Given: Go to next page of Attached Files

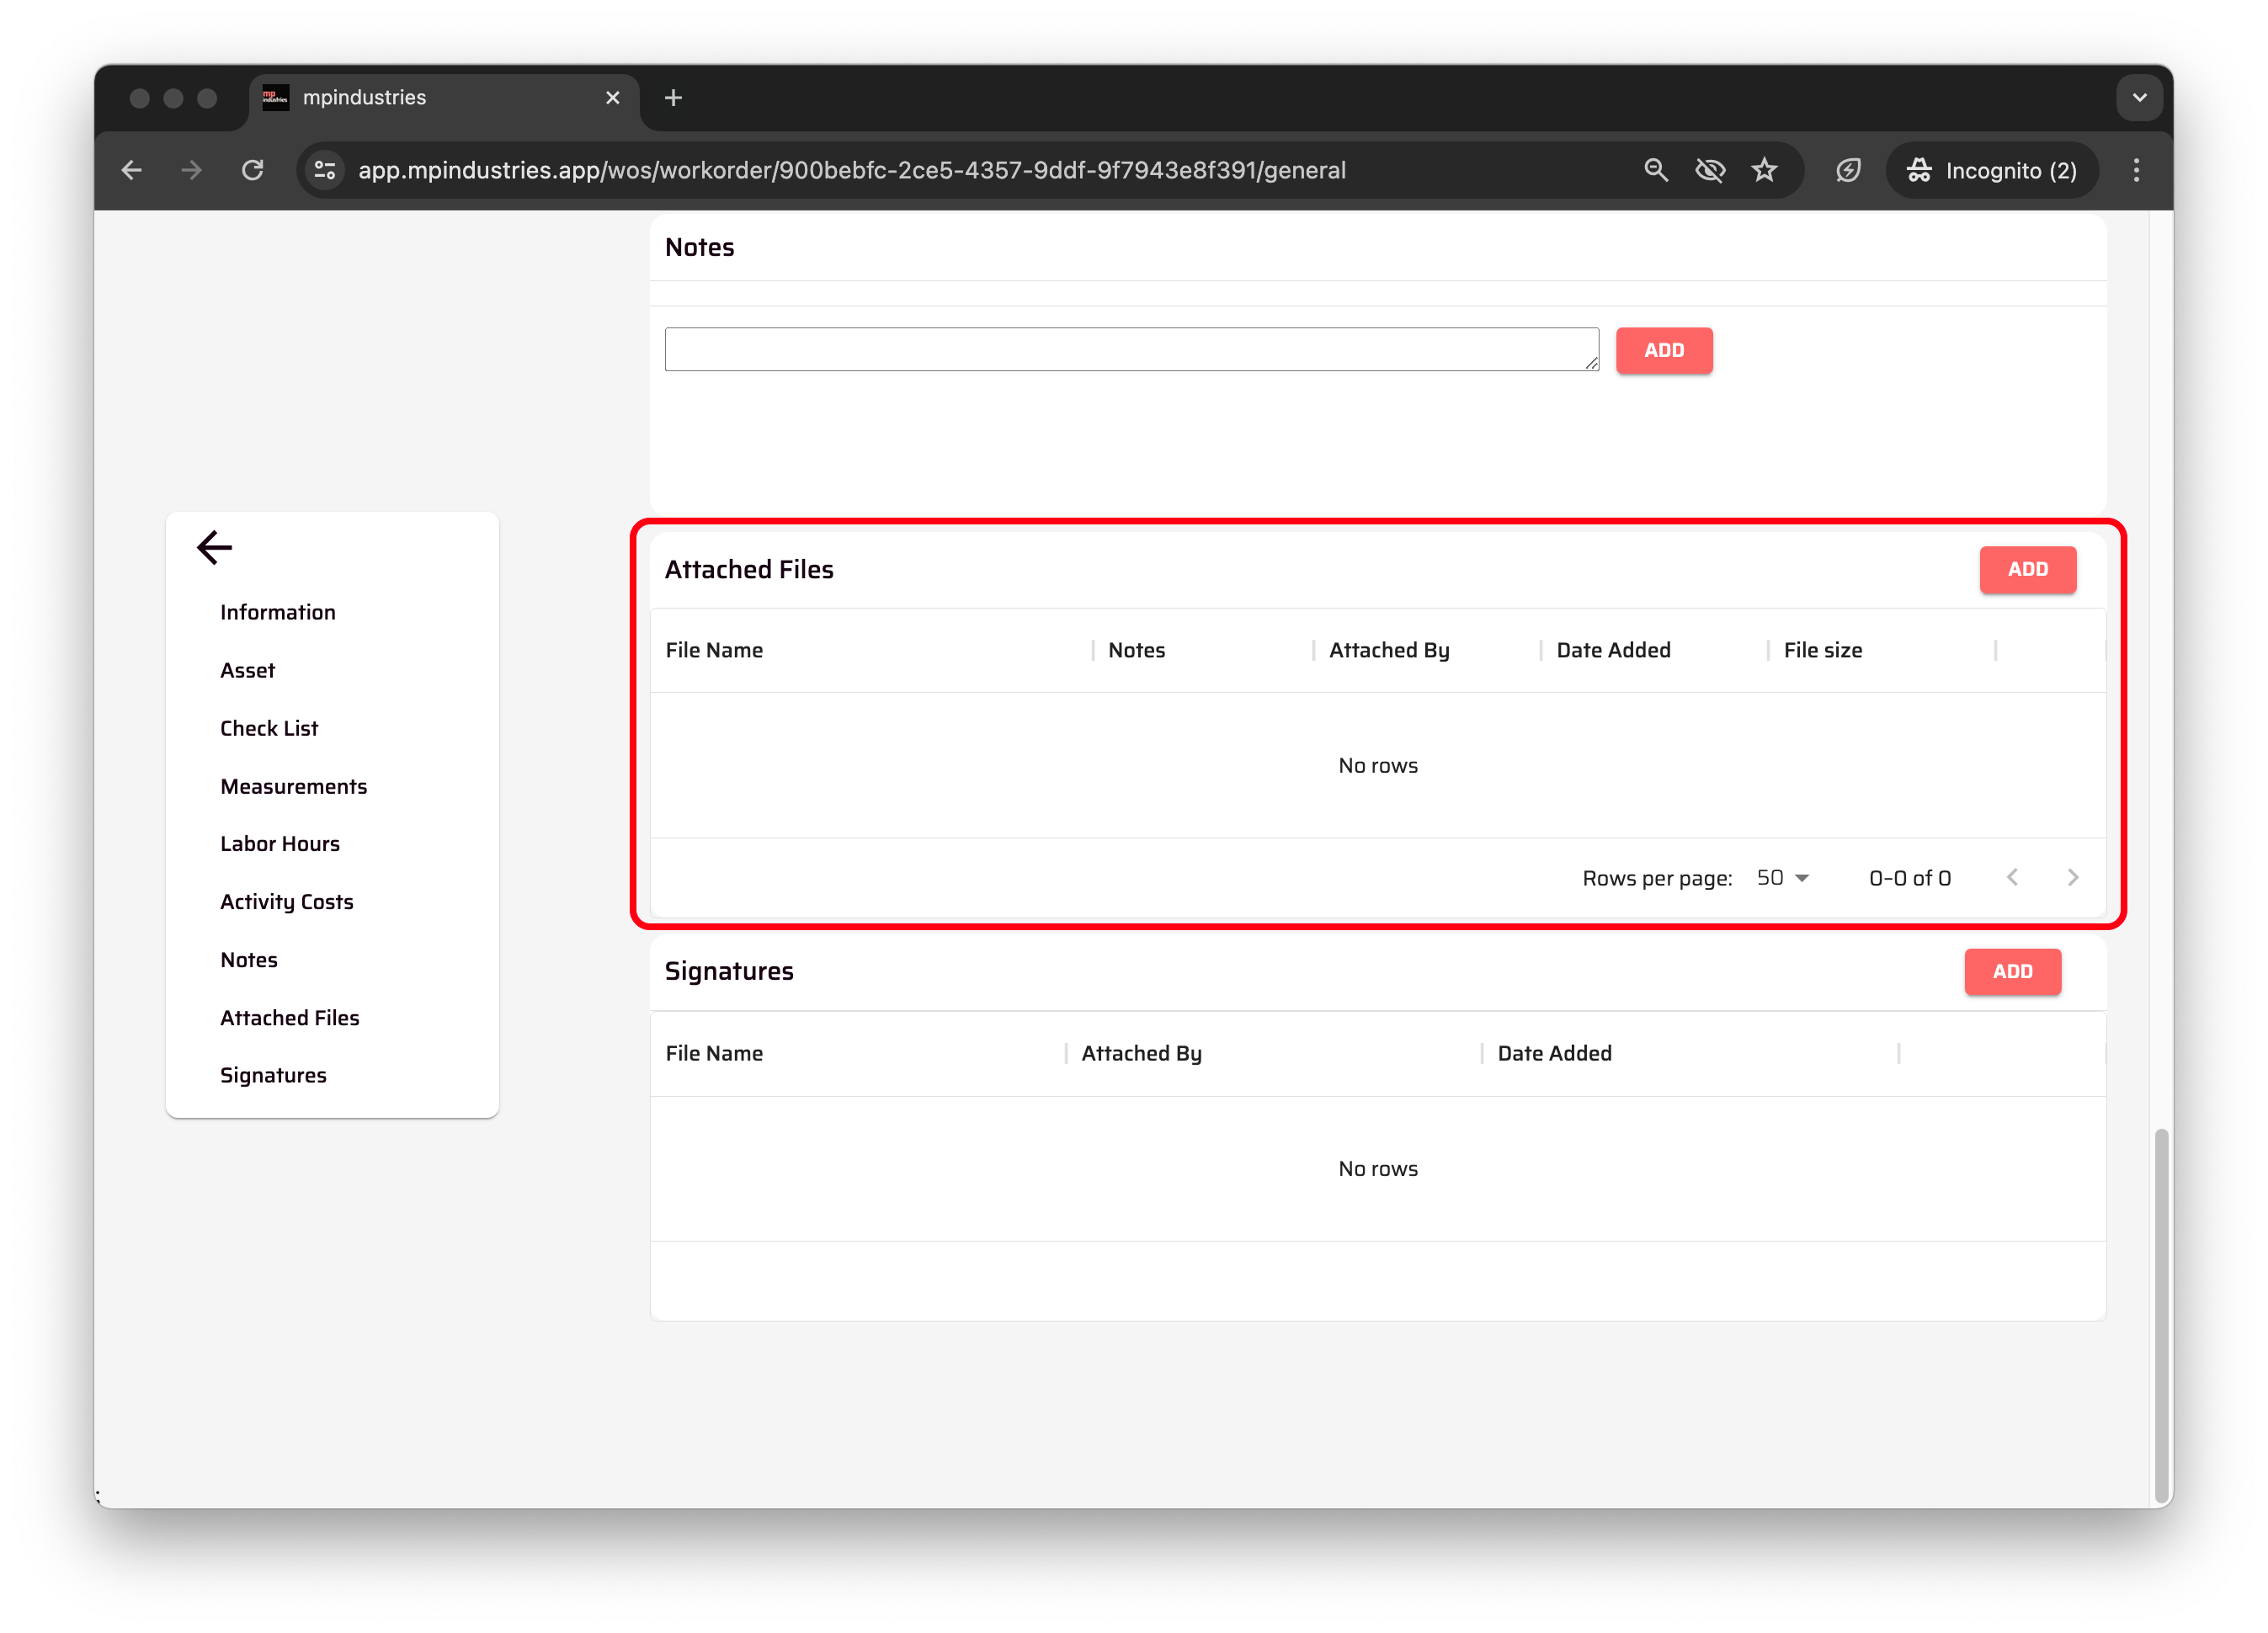Looking at the screenshot, I should pos(2073,877).
